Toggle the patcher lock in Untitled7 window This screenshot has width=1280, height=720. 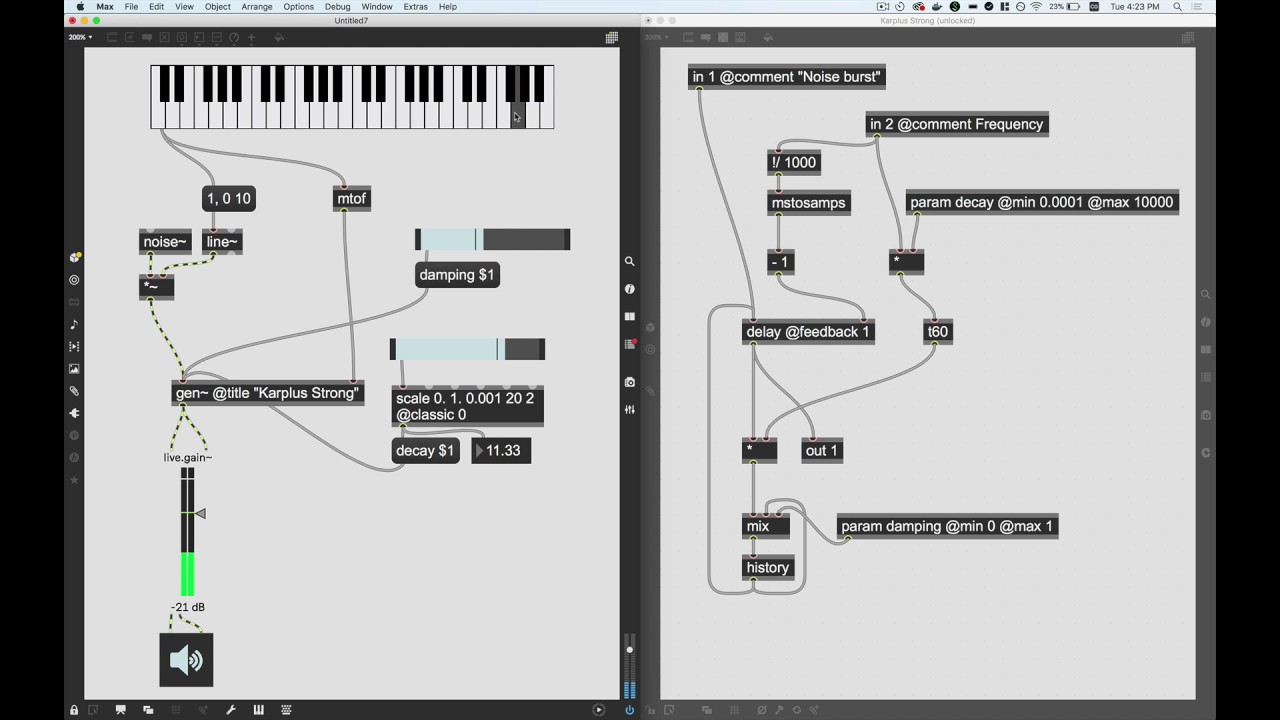(74, 710)
